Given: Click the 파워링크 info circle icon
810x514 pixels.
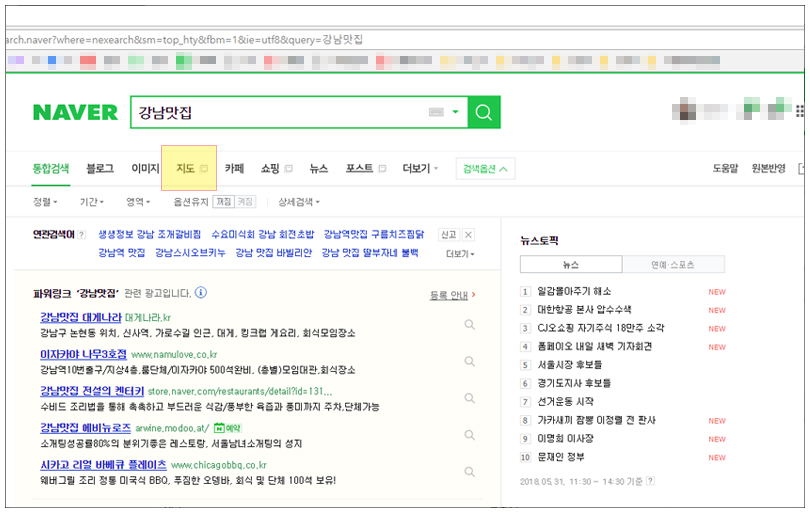Looking at the screenshot, I should coord(201,293).
